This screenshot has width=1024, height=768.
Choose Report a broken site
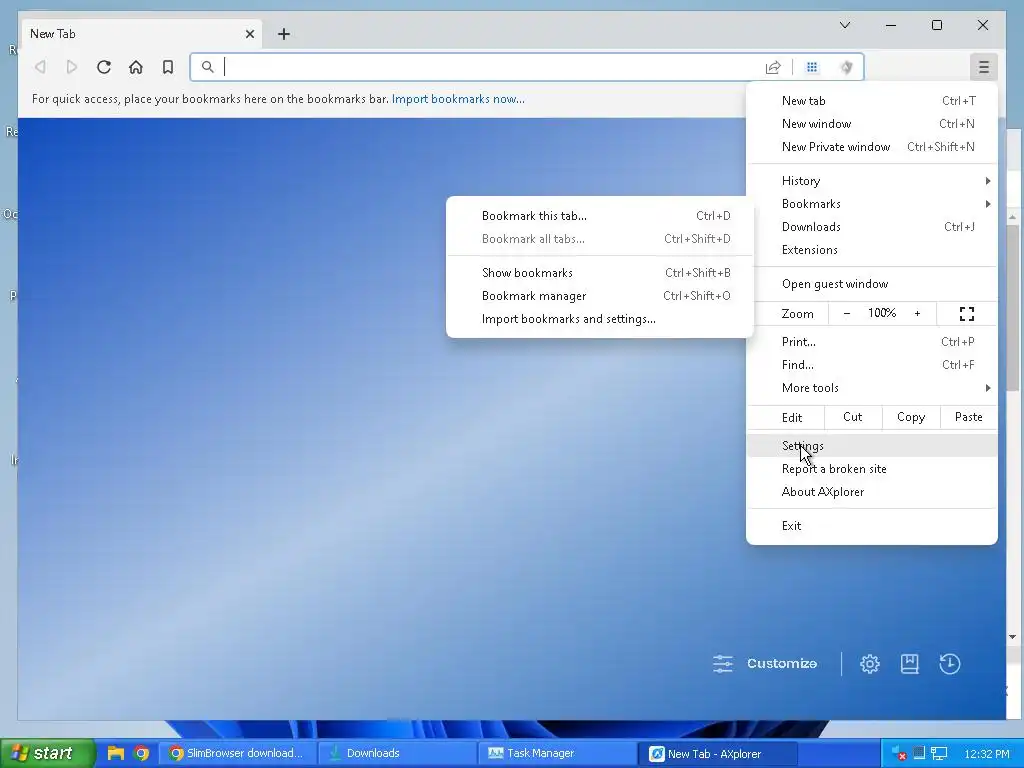tap(872, 469)
